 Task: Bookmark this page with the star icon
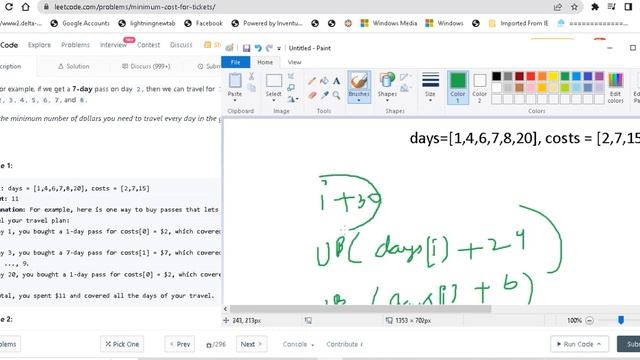pyautogui.click(x=574, y=7)
